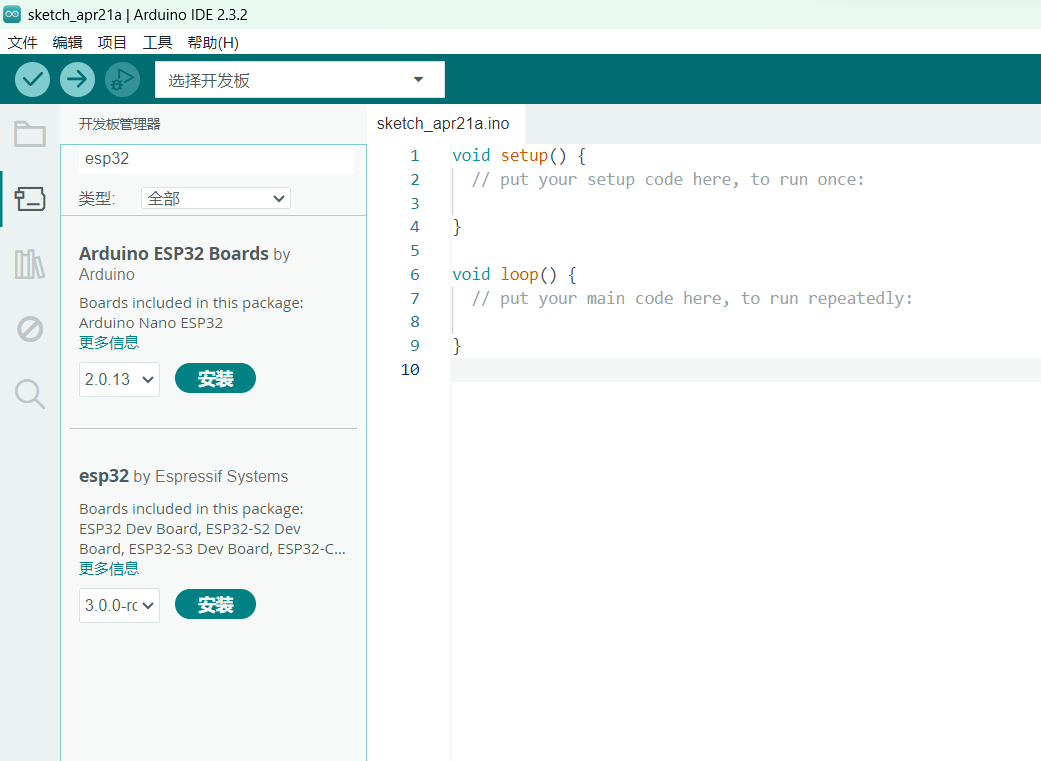Click the Verify checkmark button
Image resolution: width=1041 pixels, height=761 pixels.
pos(32,80)
